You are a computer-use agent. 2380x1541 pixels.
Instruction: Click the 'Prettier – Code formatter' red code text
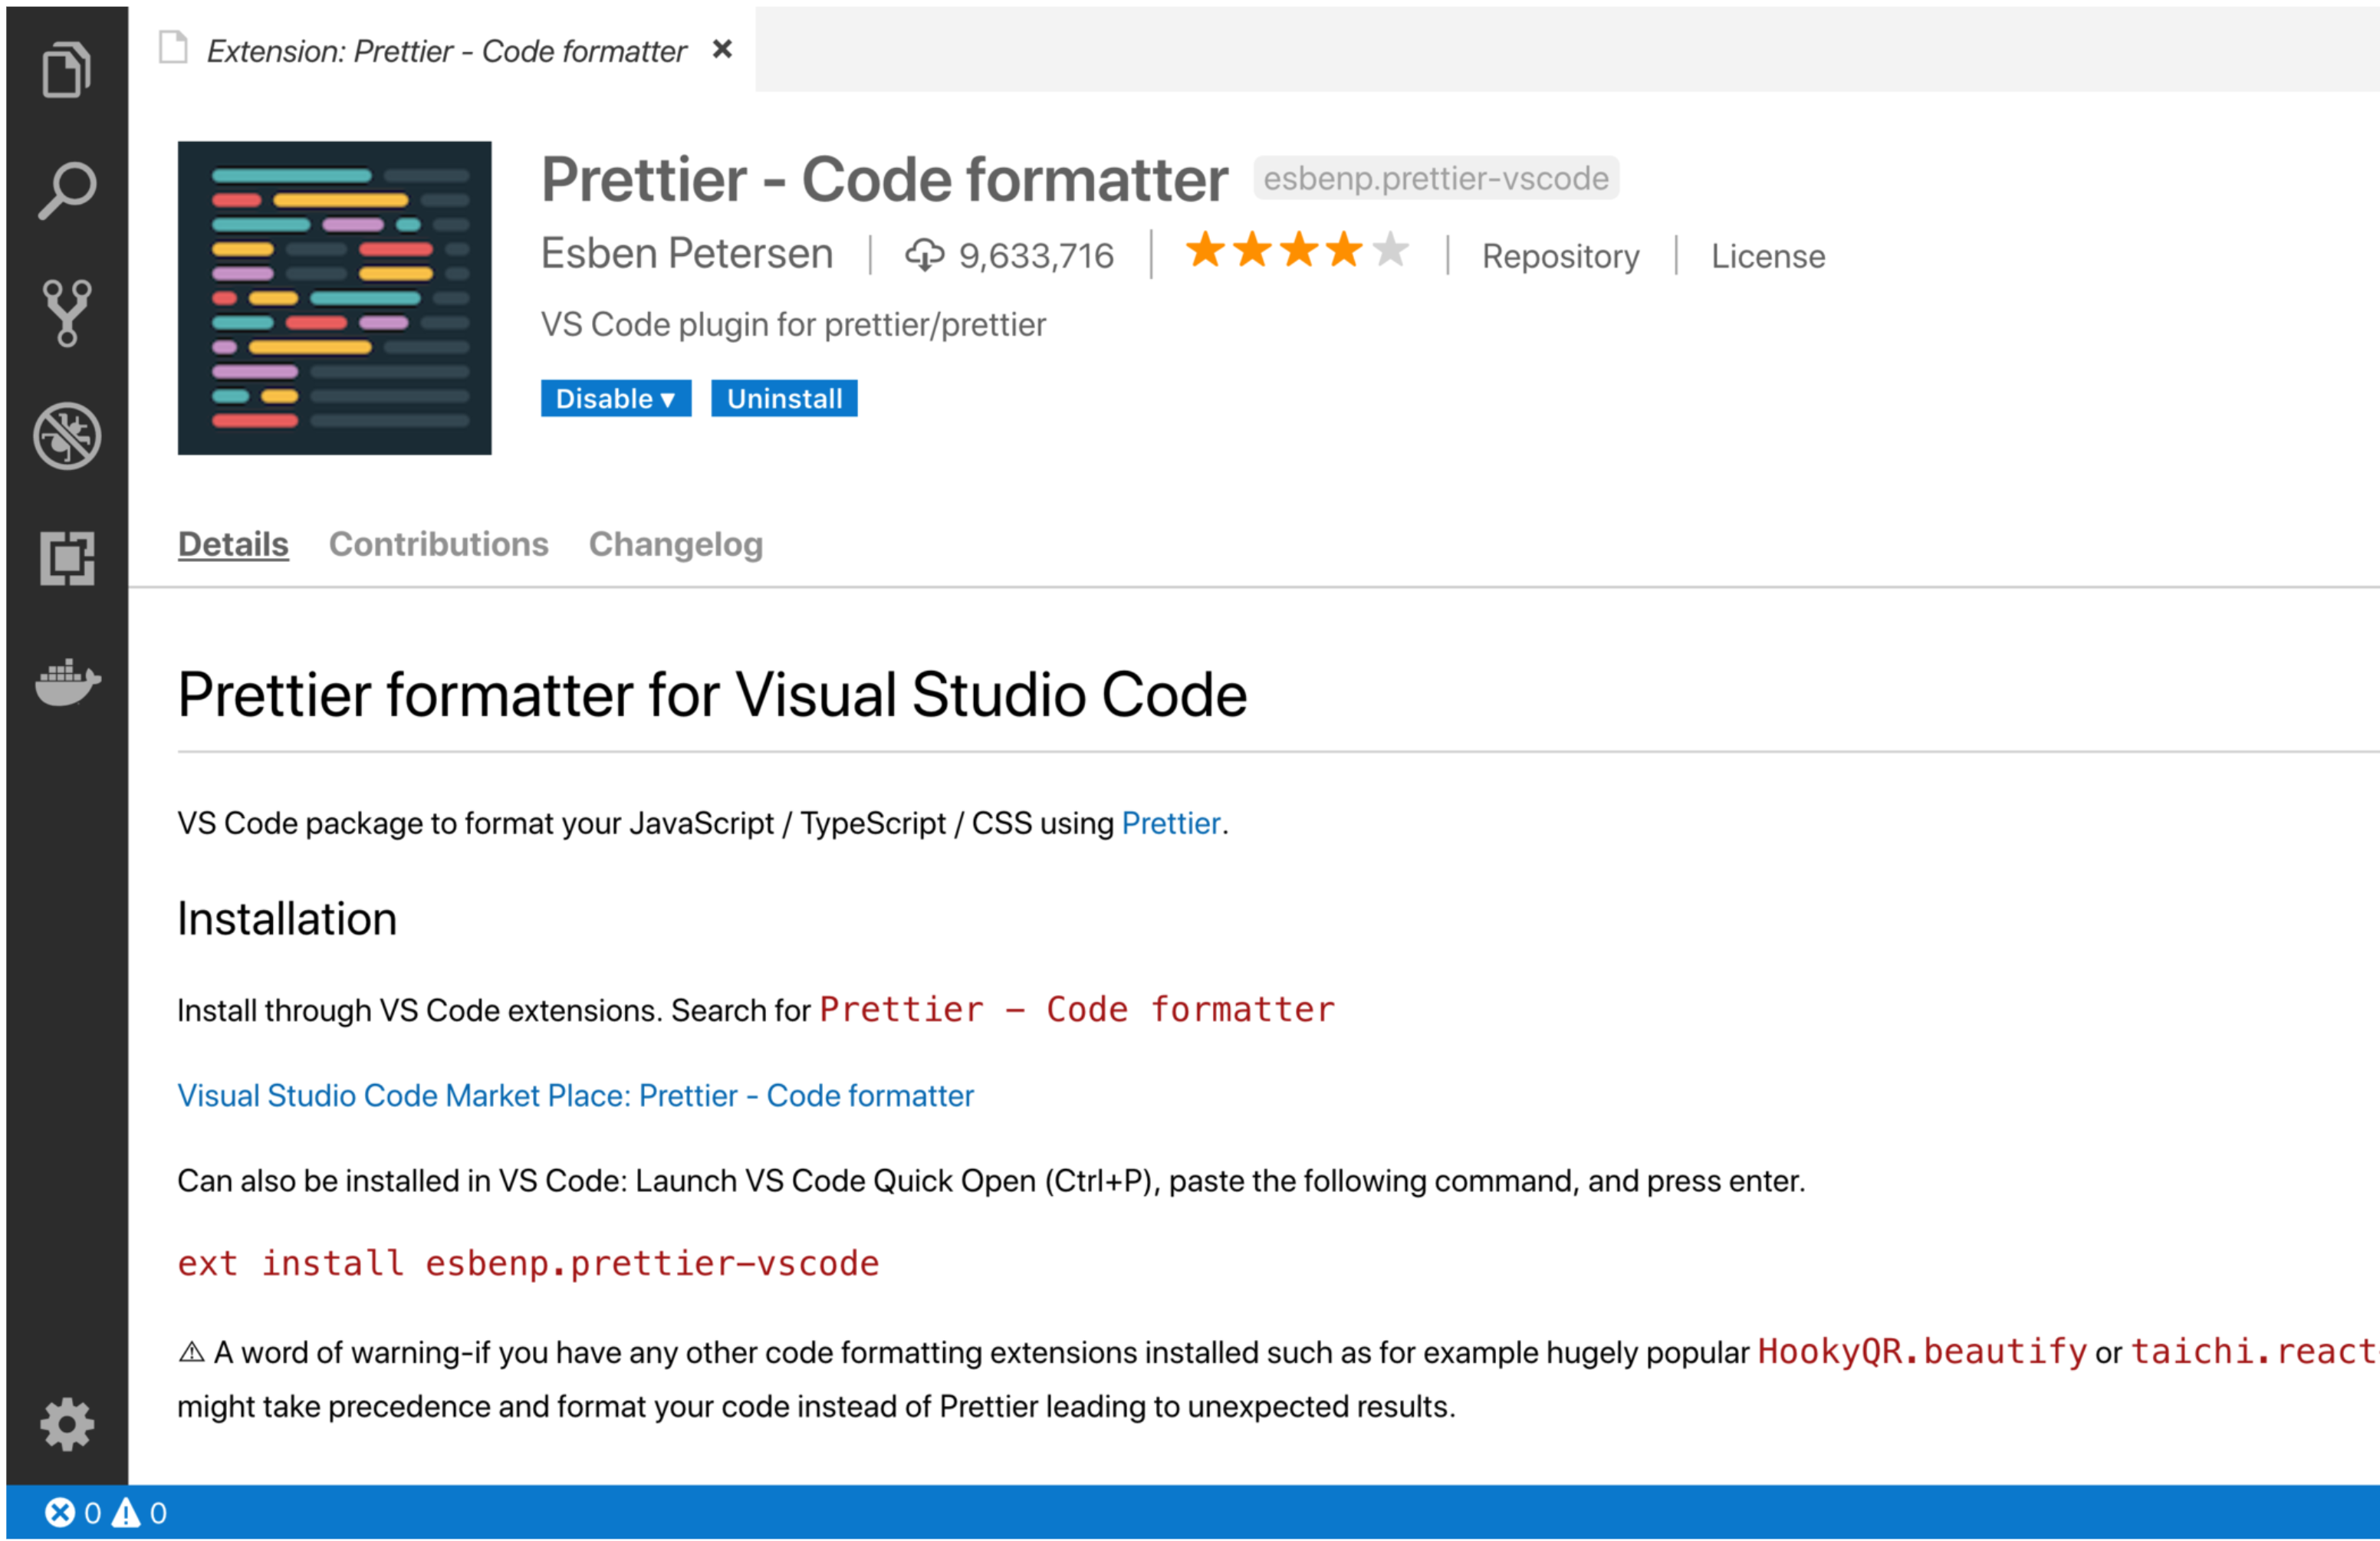1077,1010
